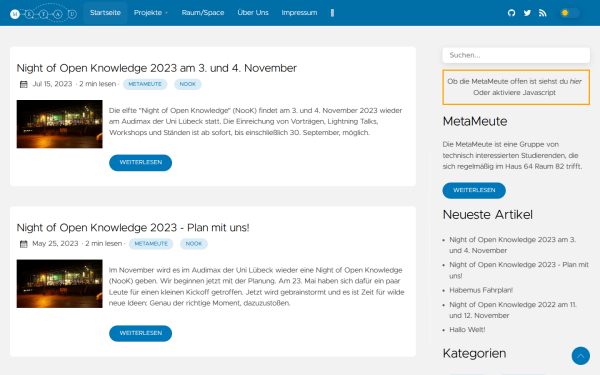This screenshot has width=600, height=375.
Task: Click the 'MetaMeute' sidebar heading
Action: click(475, 121)
